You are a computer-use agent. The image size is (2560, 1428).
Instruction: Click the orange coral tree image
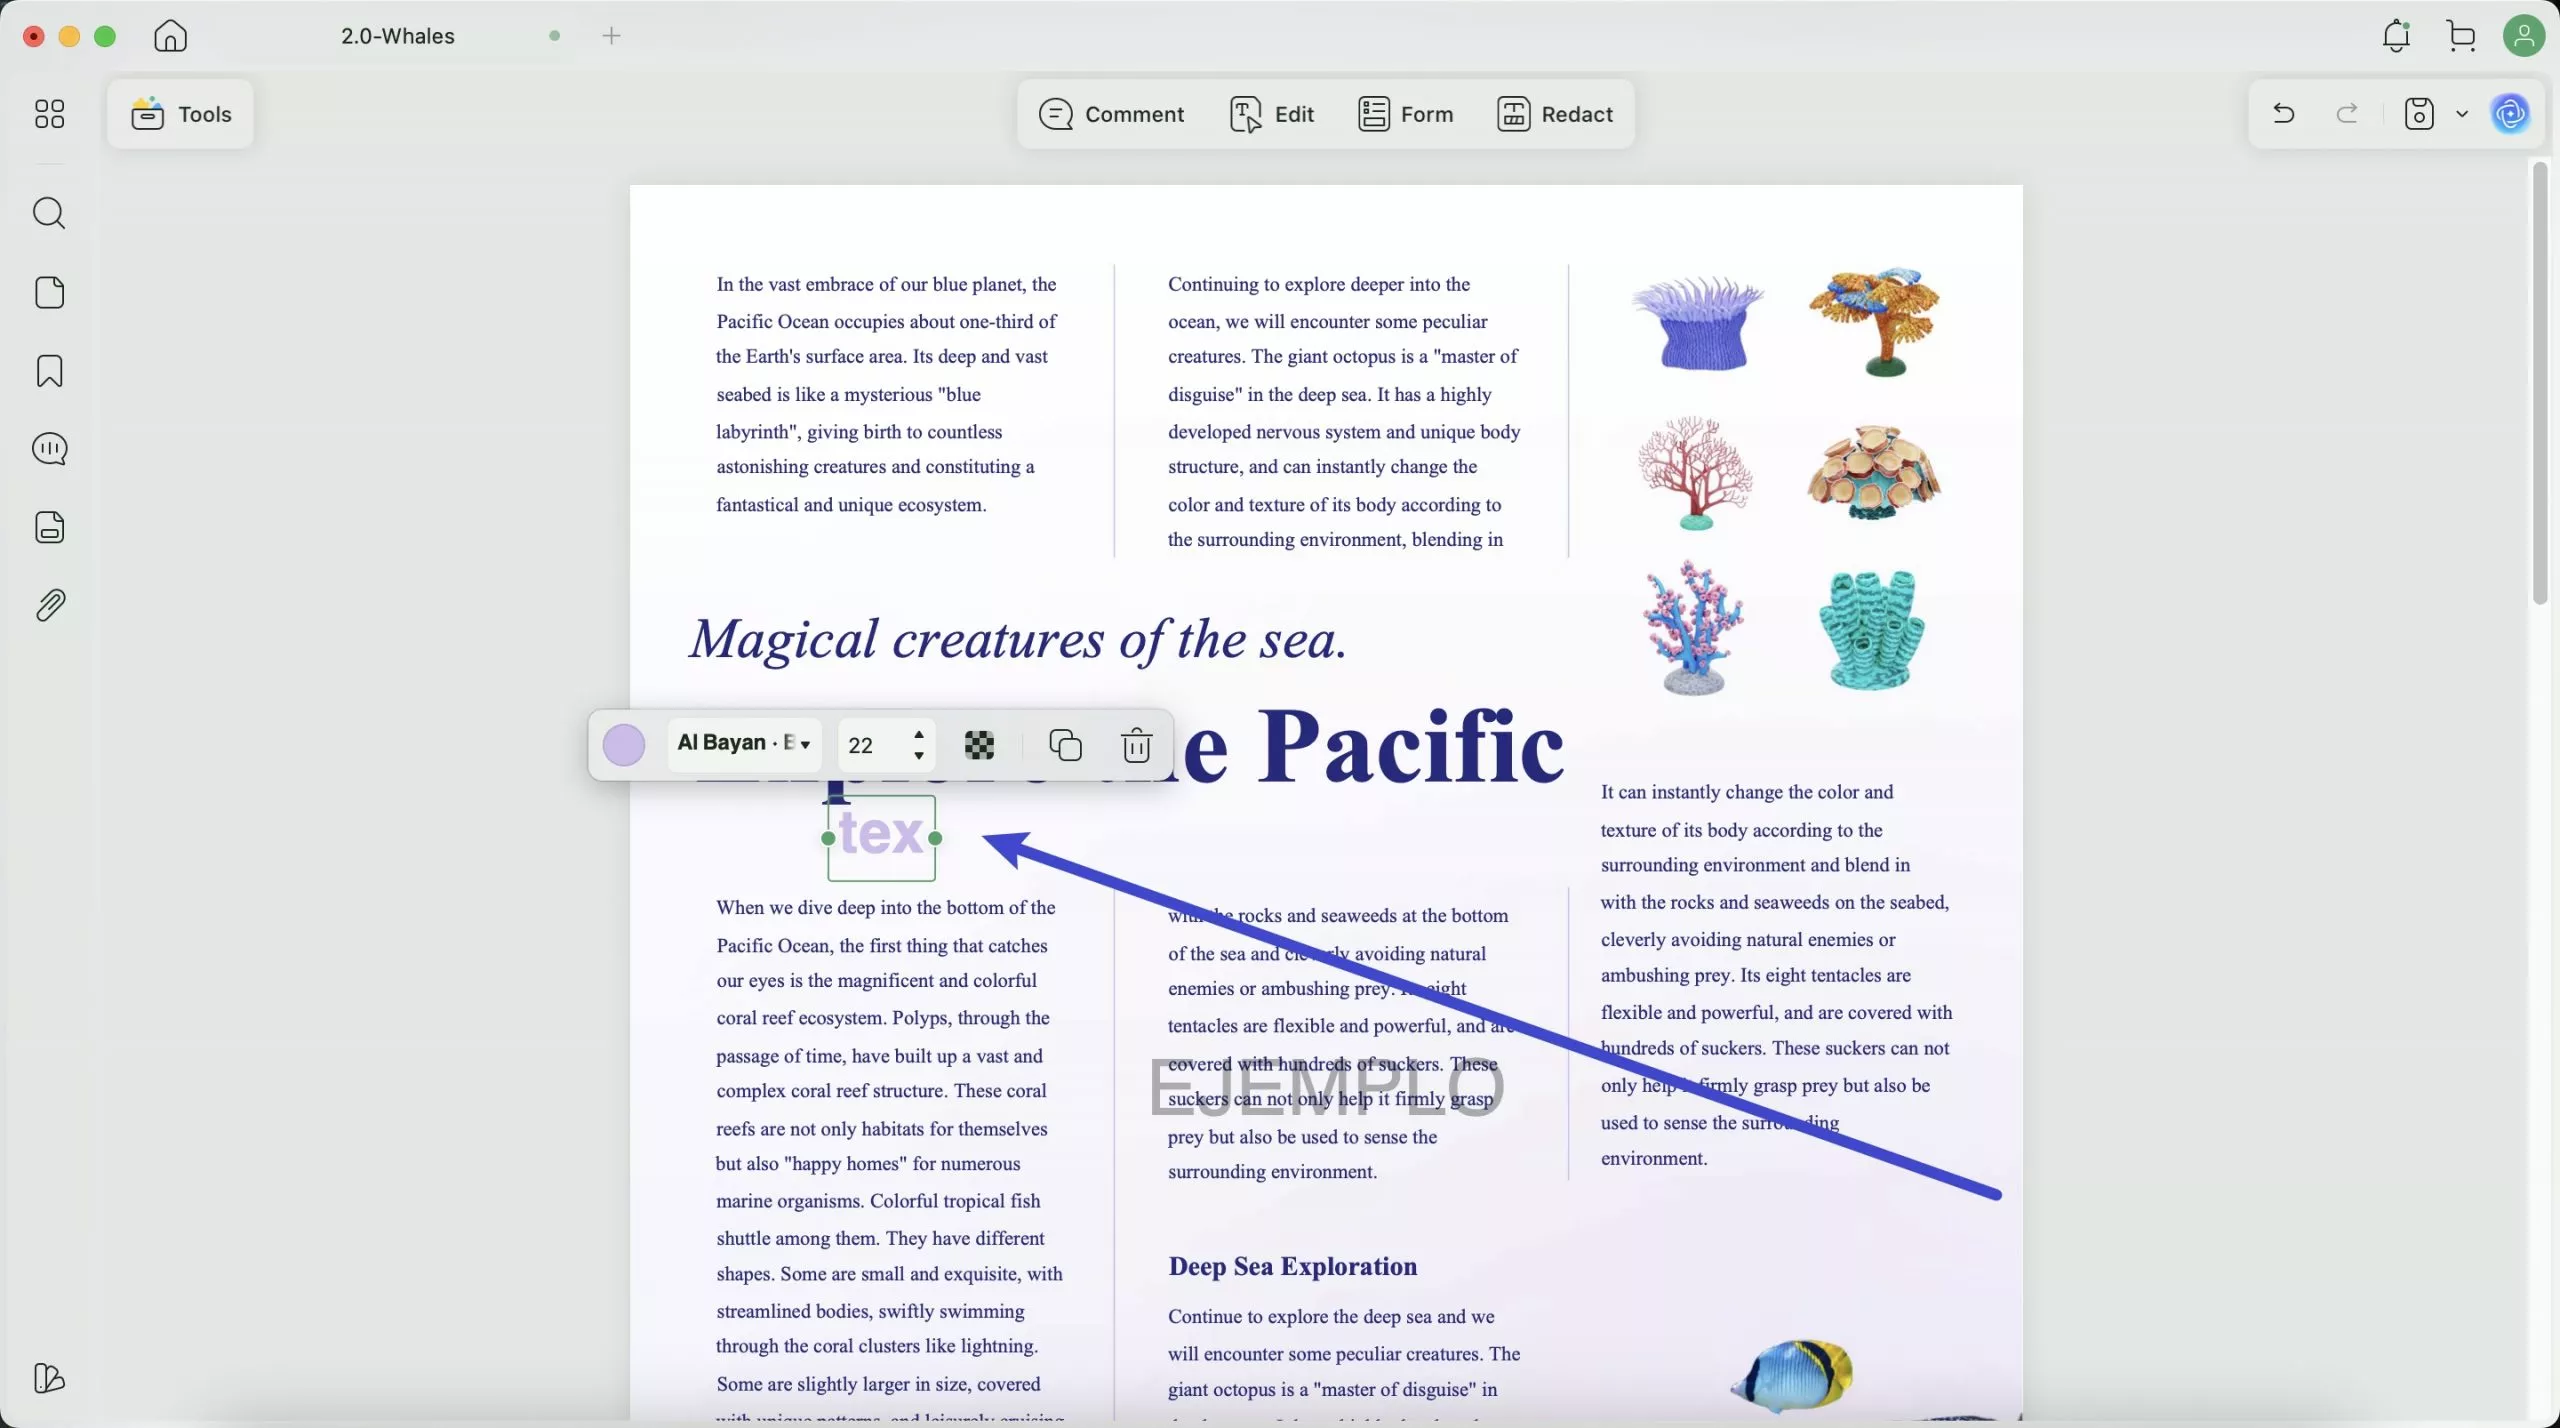coord(1876,321)
